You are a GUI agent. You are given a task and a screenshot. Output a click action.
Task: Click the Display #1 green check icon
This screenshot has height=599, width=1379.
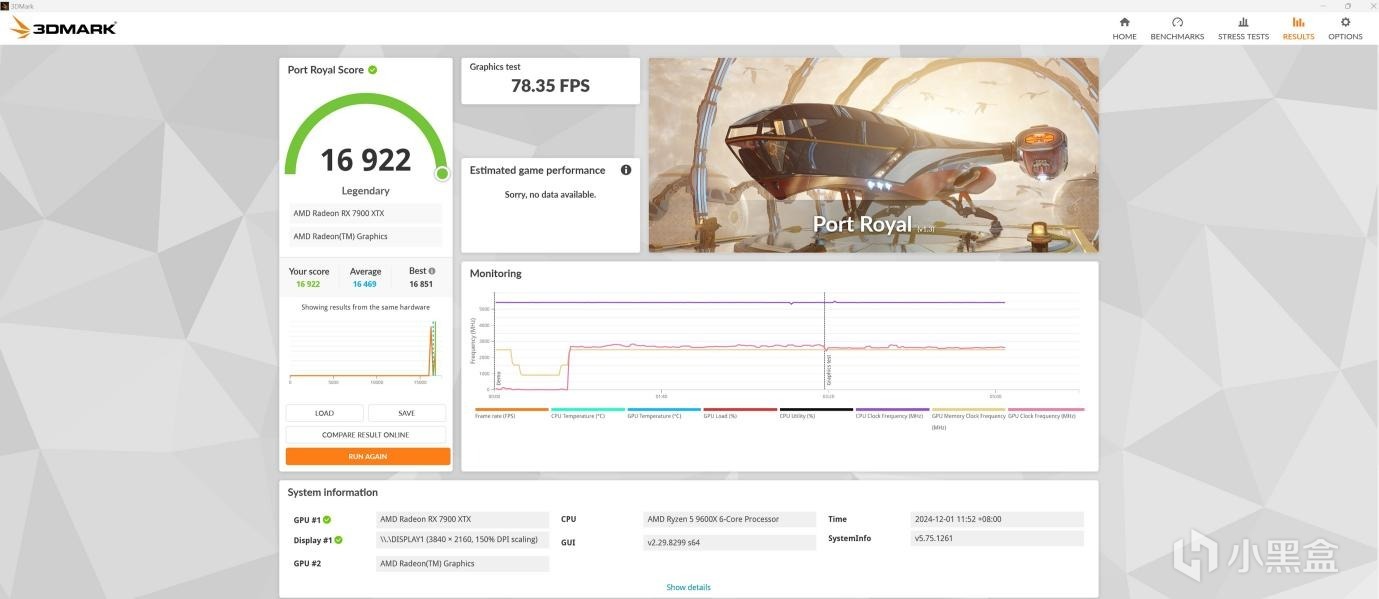coord(338,540)
